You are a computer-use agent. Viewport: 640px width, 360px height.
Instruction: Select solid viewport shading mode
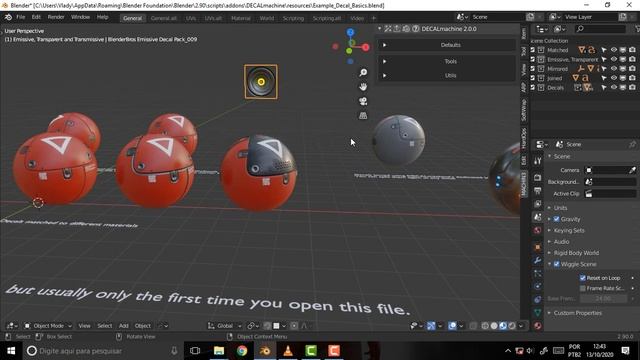coord(494,326)
